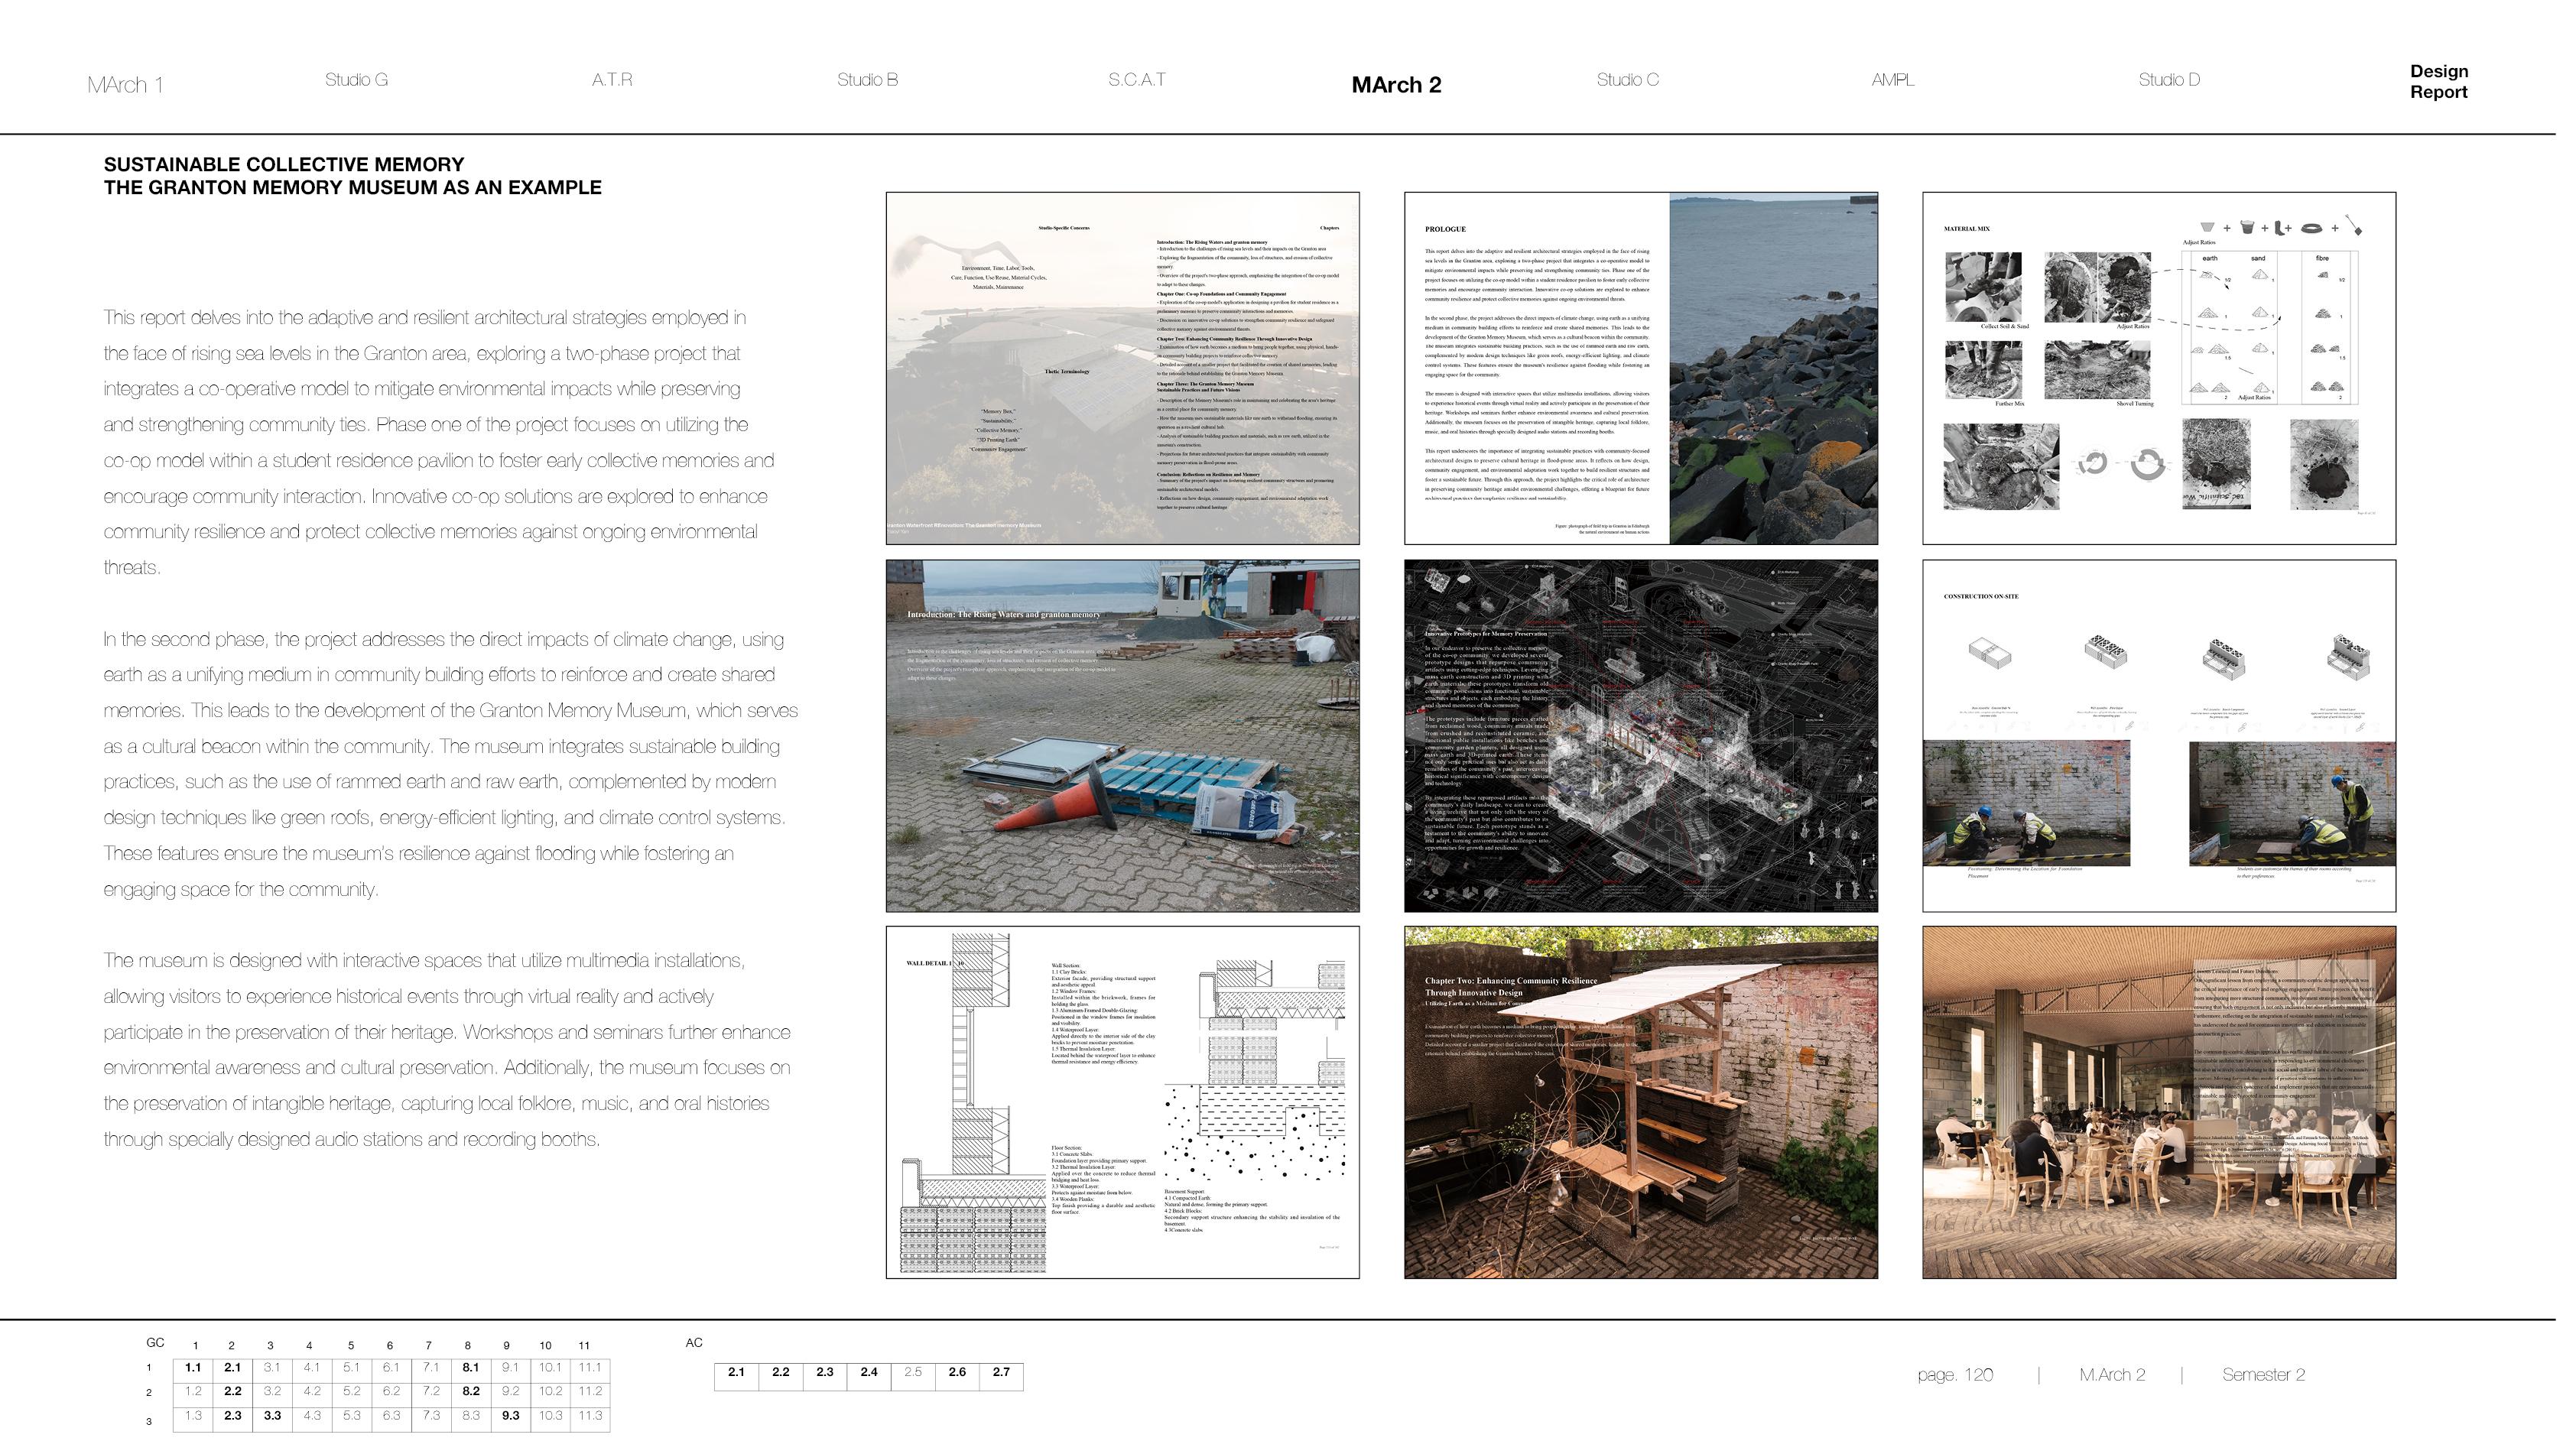Select the bold MArch 2 heading
The height and width of the screenshot is (1454, 2576).
coord(1396,85)
